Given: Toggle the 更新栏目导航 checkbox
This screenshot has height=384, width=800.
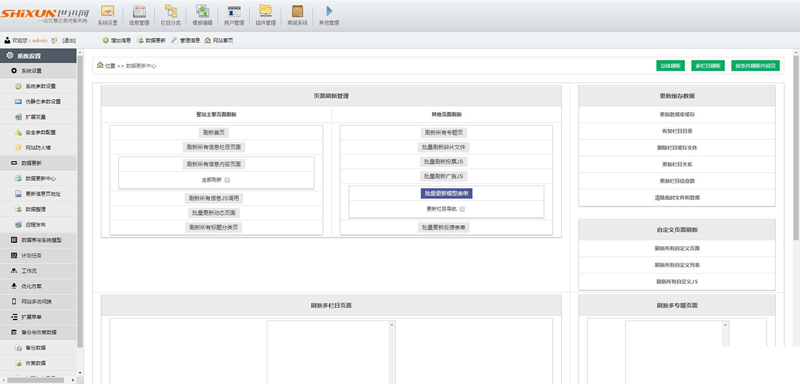Looking at the screenshot, I should pos(462,209).
